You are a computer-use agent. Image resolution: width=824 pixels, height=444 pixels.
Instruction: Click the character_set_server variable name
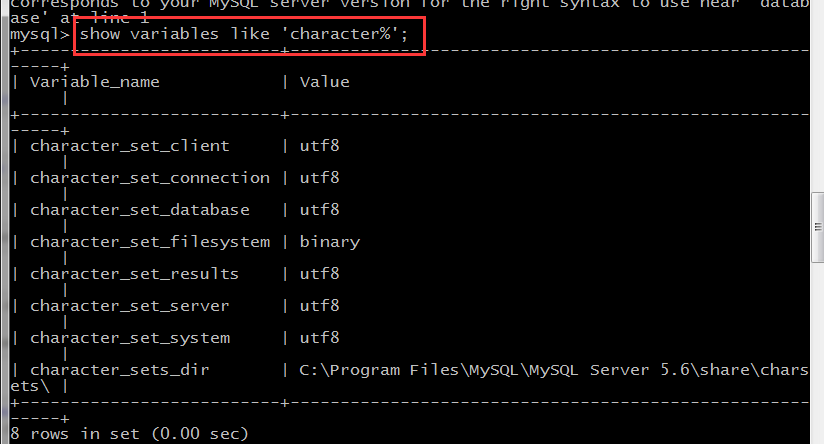click(x=130, y=306)
